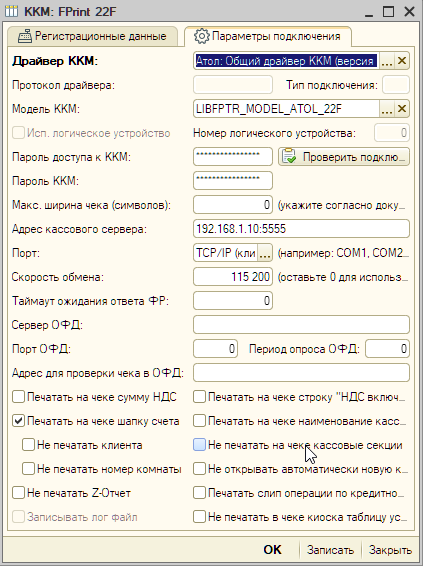Viewport: 423px width, 566px height.
Task: Click the clipboard check icon on Проверить подключение
Action: pos(289,157)
